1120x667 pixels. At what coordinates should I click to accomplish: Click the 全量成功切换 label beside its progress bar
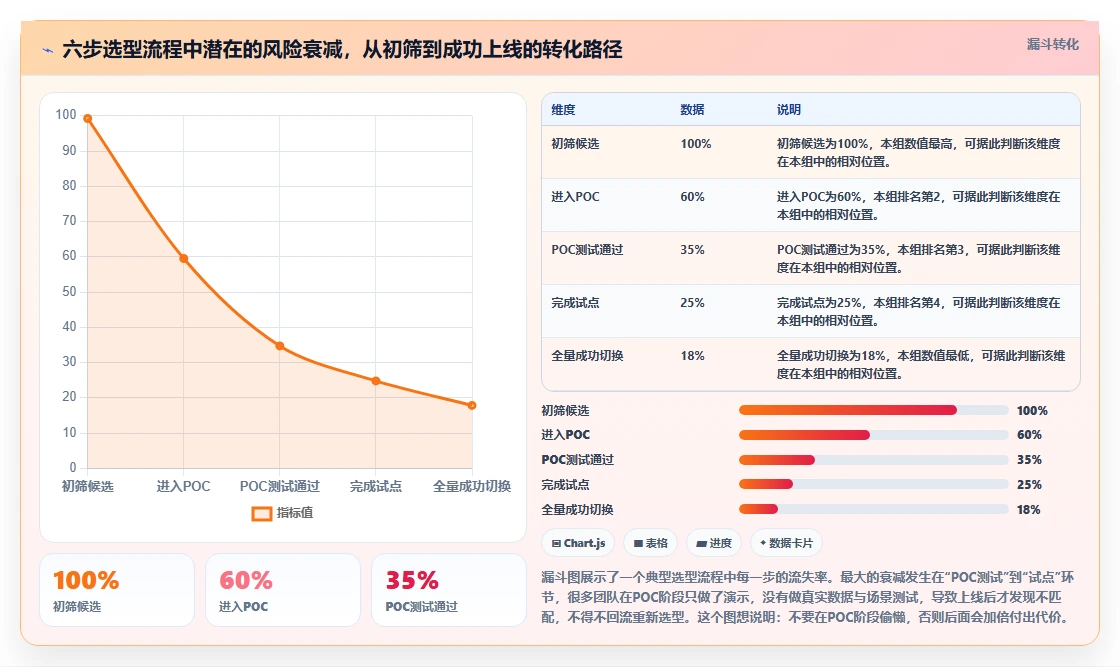point(577,510)
